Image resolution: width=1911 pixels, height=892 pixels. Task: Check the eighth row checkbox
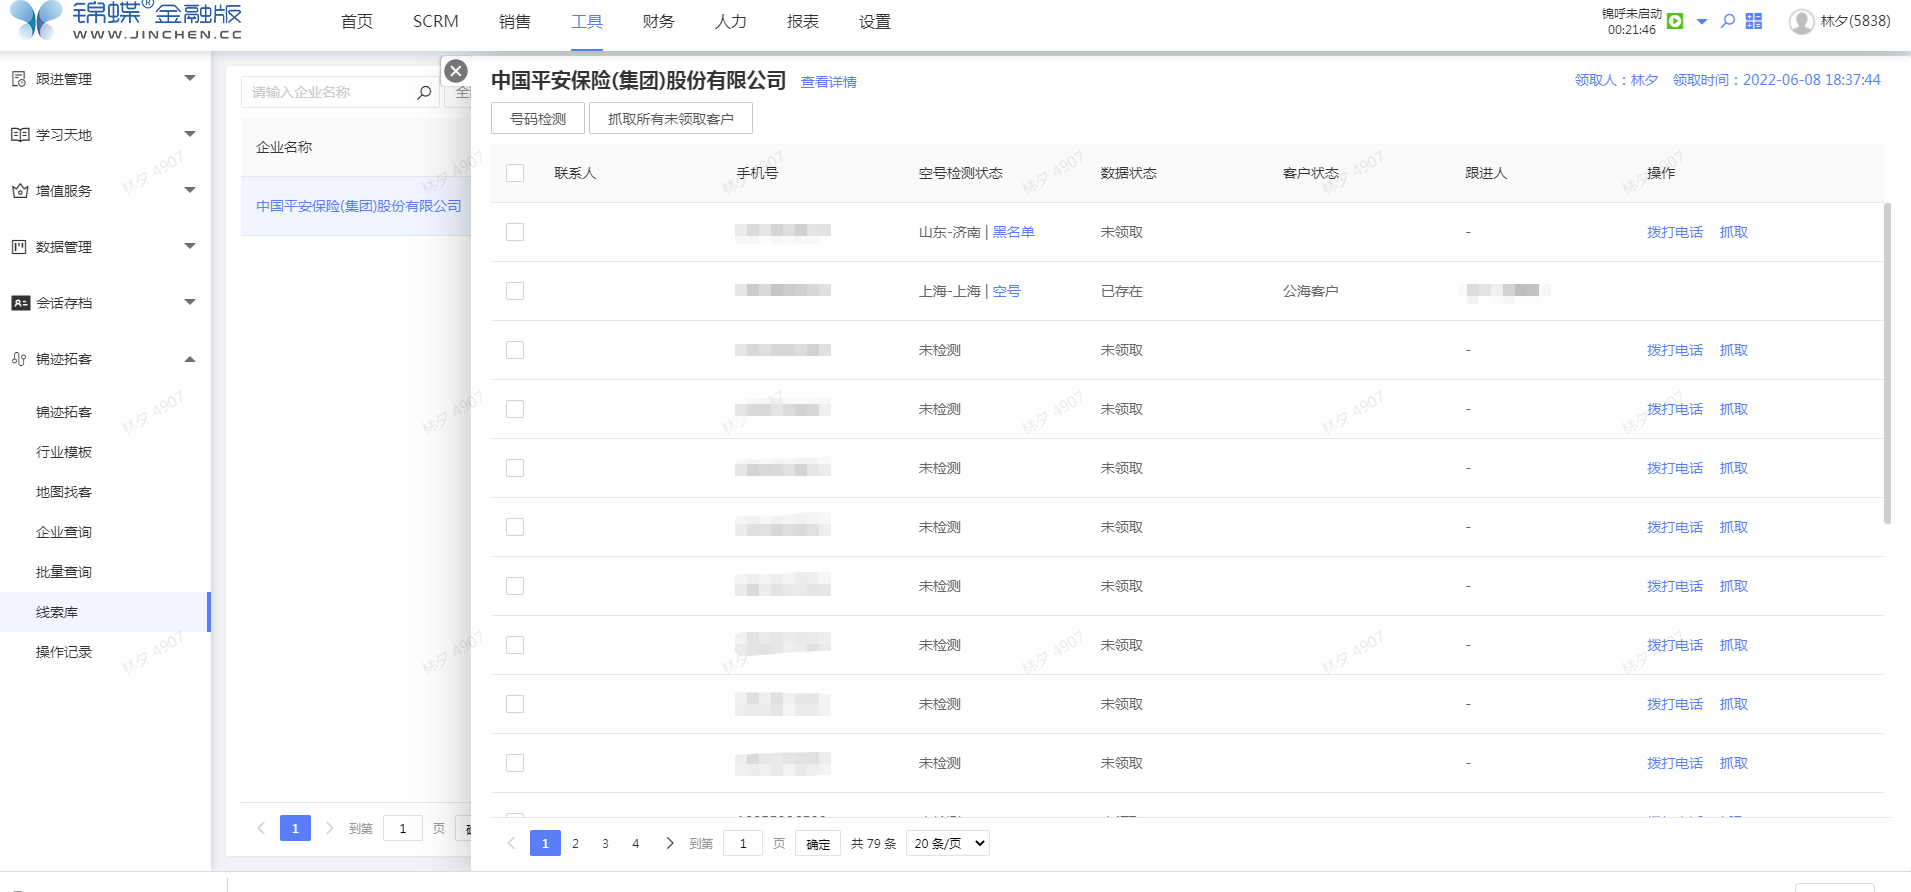pos(515,645)
